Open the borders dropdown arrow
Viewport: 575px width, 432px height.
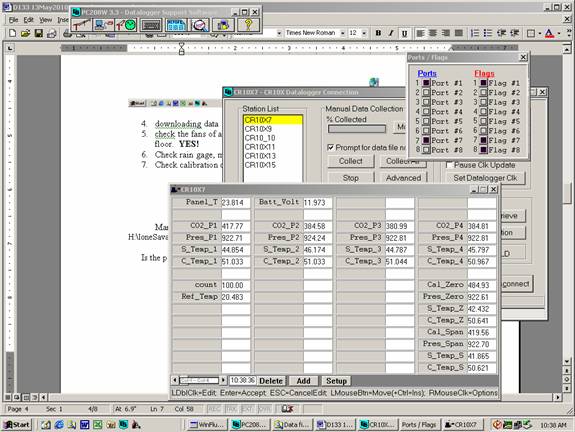click(540, 33)
